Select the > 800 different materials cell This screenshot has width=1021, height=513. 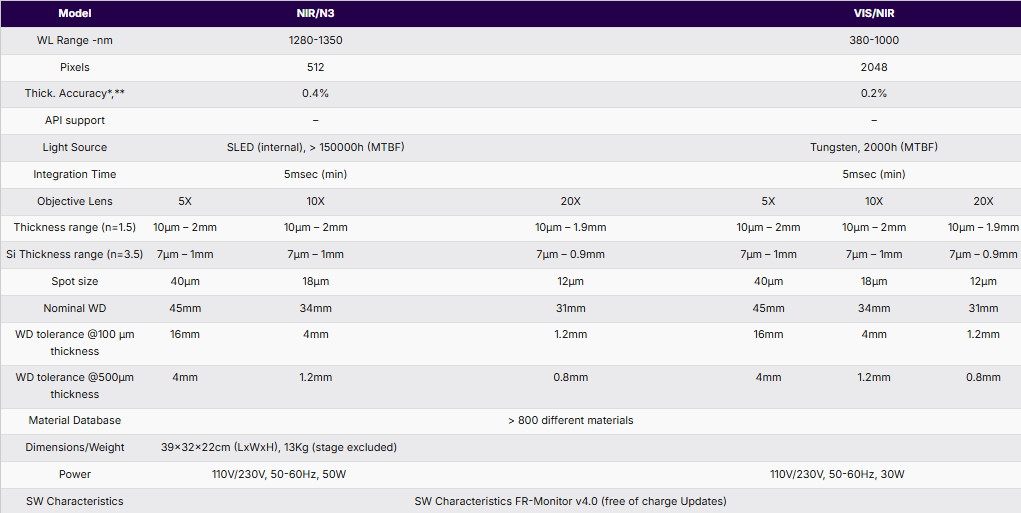(570, 420)
